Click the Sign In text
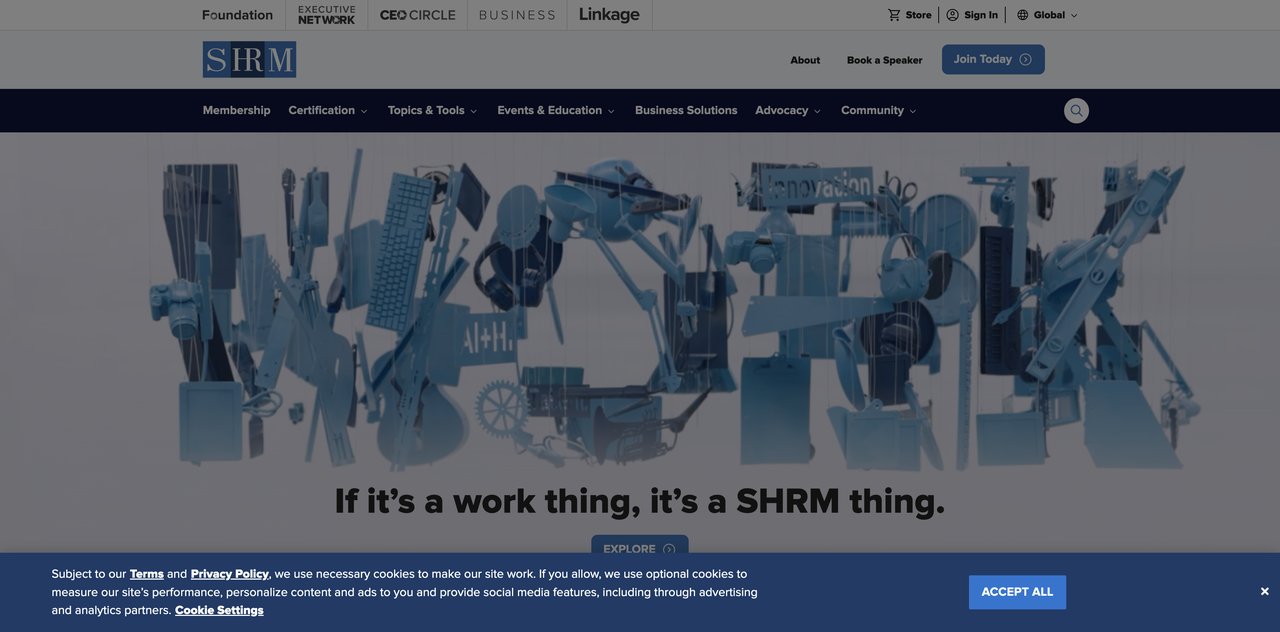This screenshot has width=1280, height=632. (x=981, y=15)
